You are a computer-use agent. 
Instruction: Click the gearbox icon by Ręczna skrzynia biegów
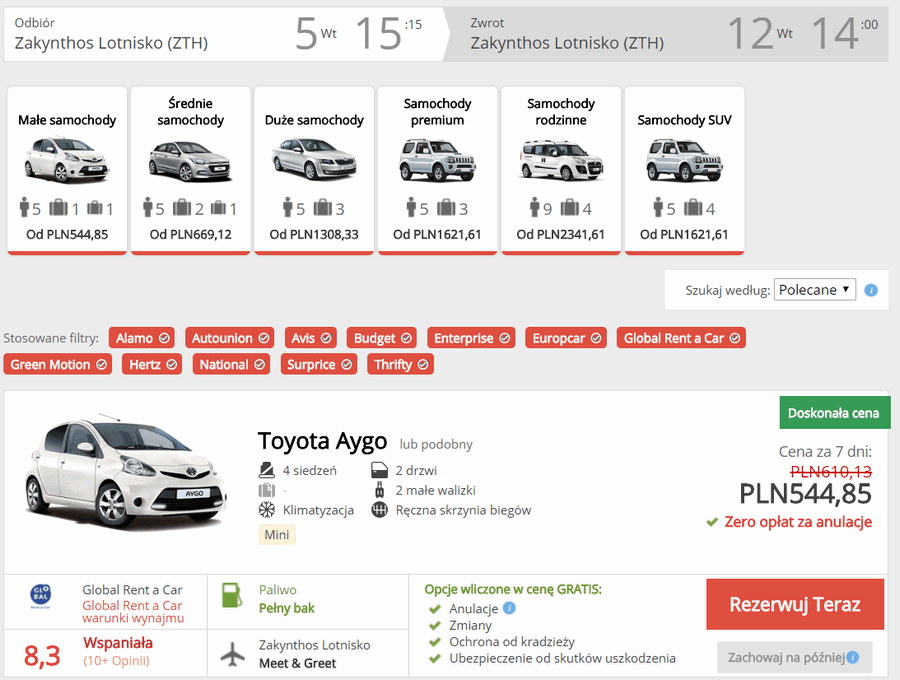379,510
